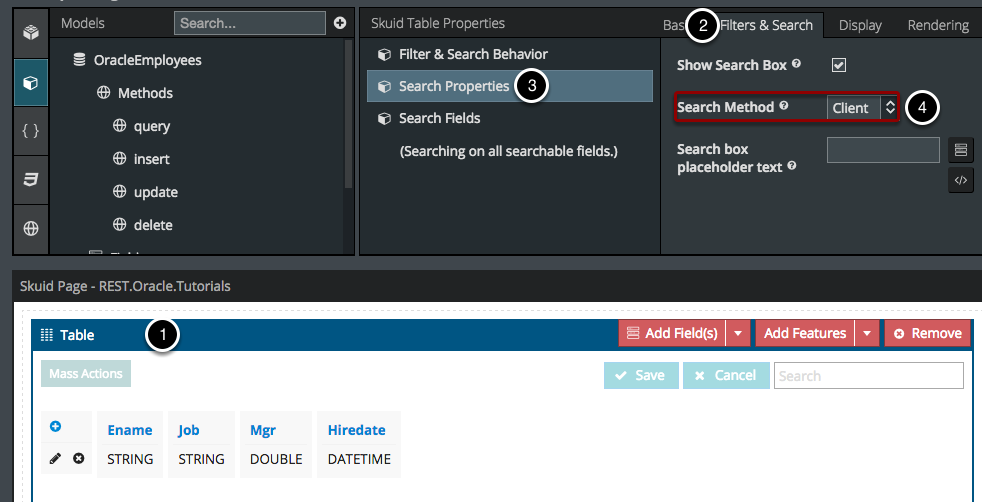Click the add model plus icon

pos(340,23)
